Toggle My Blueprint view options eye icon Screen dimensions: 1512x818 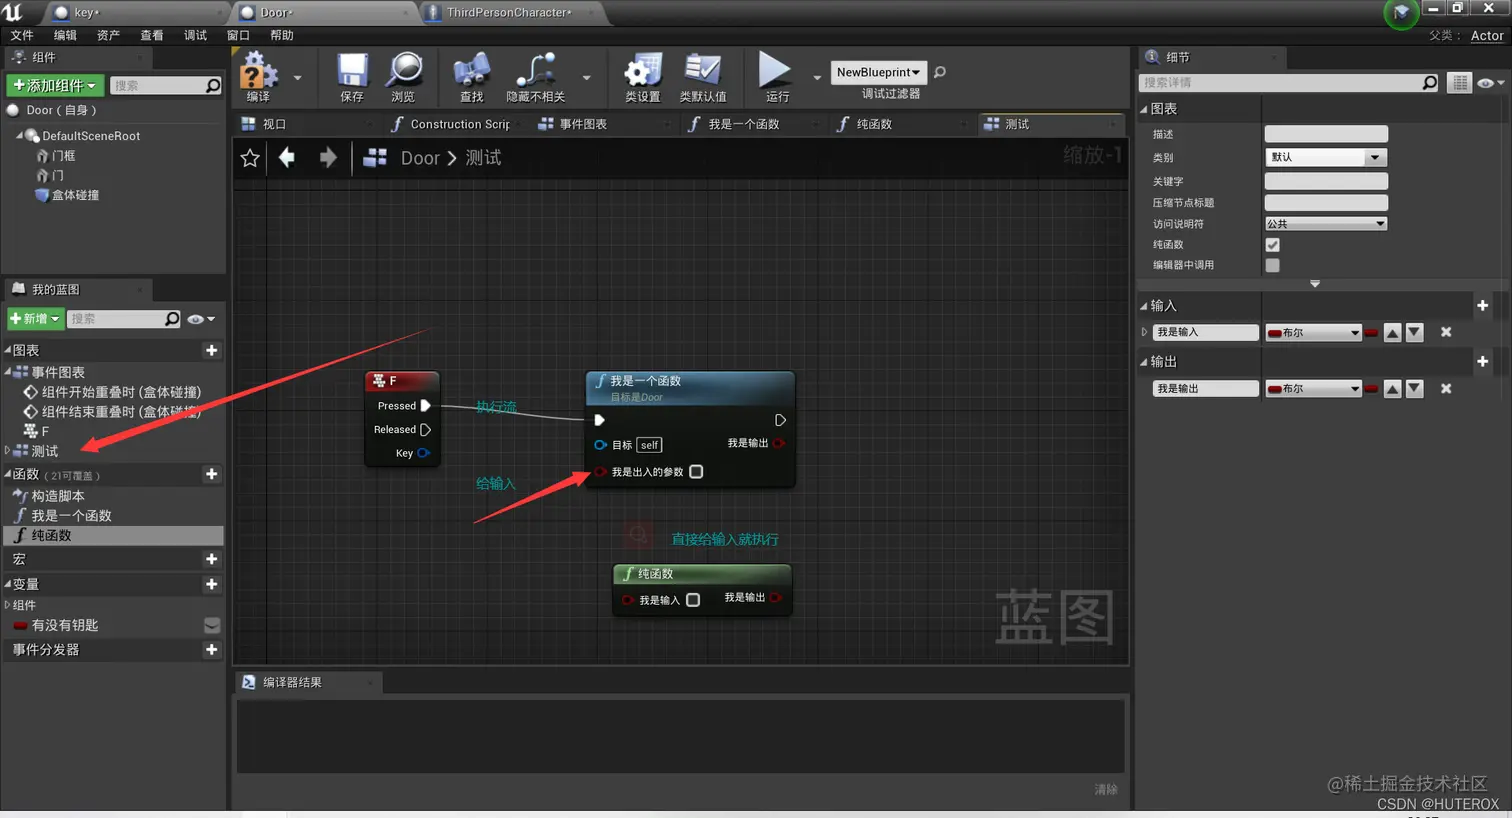(201, 319)
